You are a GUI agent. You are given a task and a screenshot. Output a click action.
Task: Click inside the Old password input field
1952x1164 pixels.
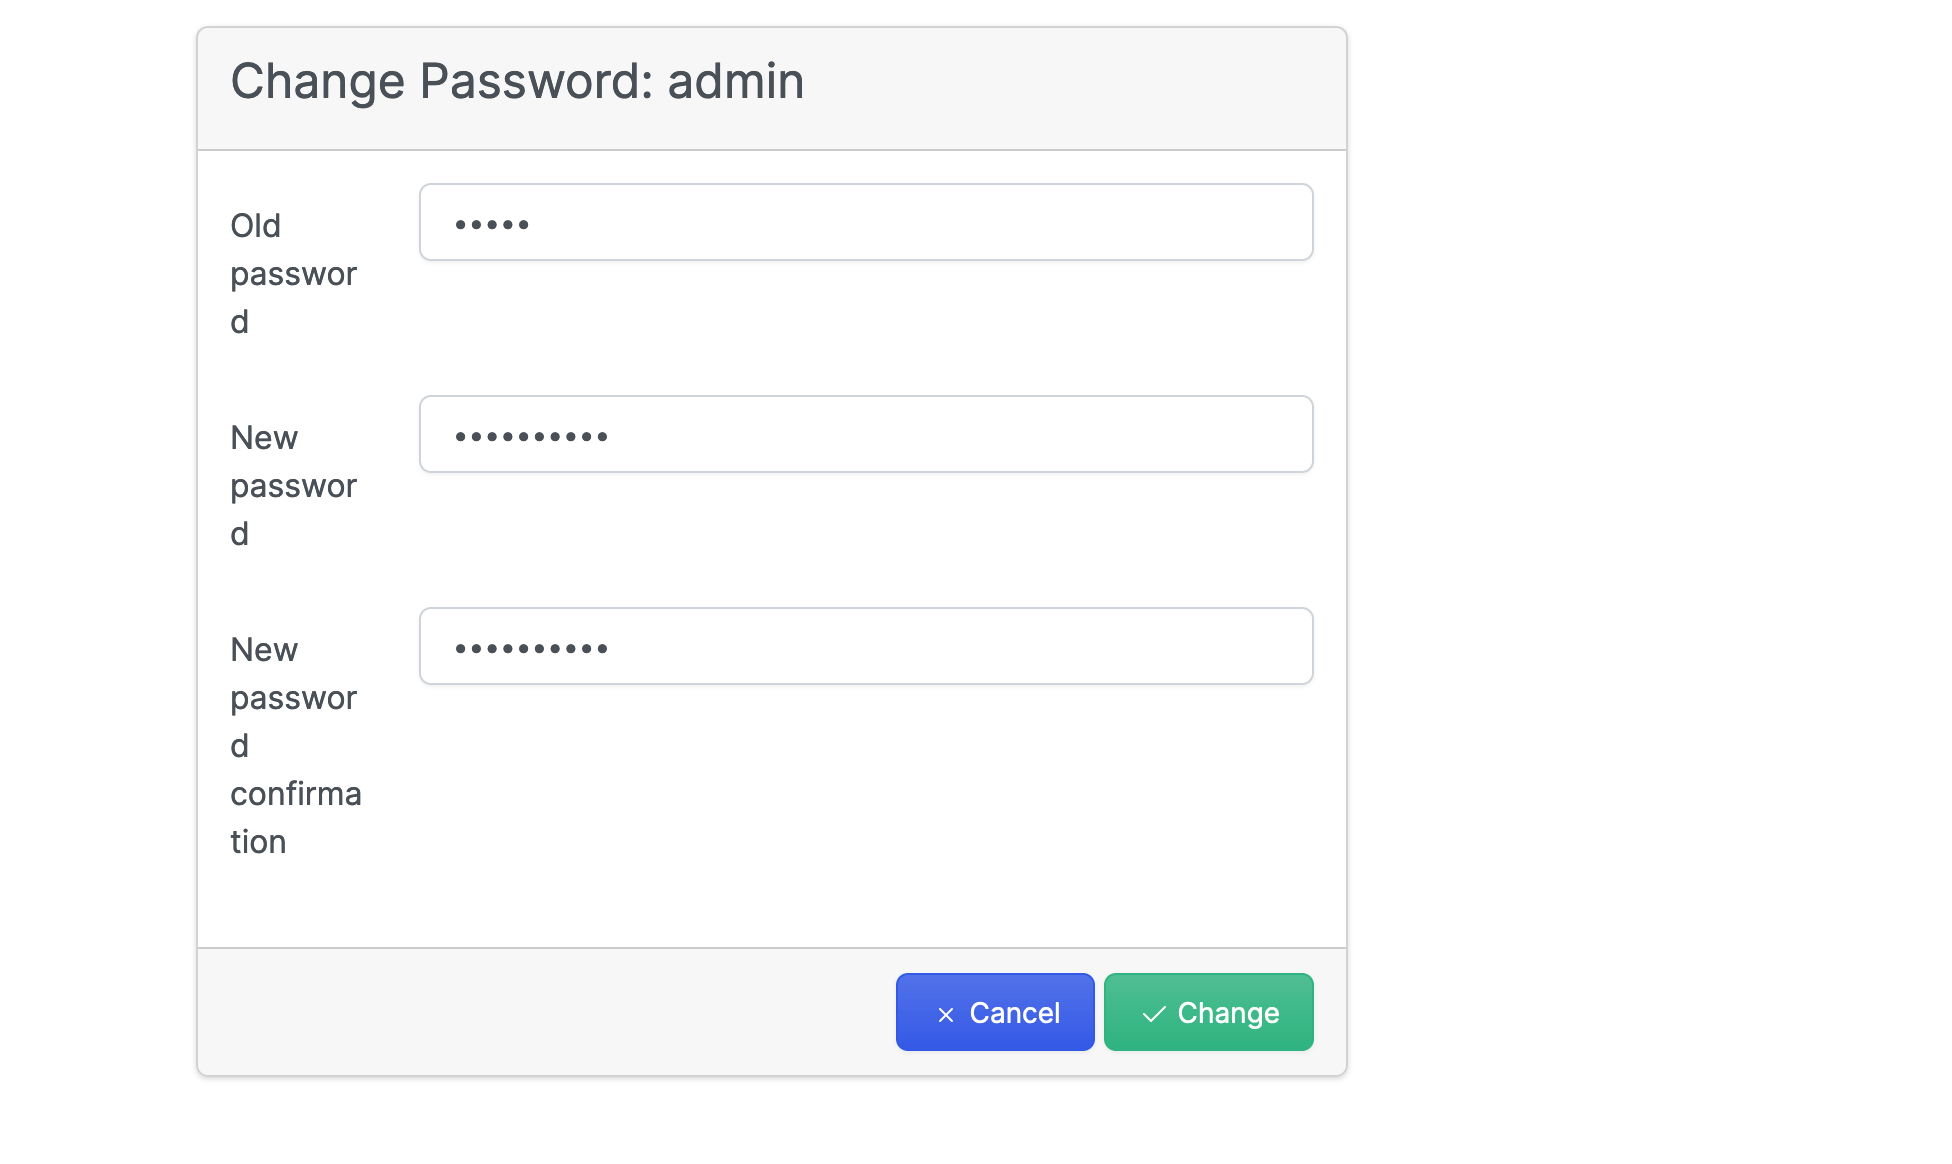(865, 222)
